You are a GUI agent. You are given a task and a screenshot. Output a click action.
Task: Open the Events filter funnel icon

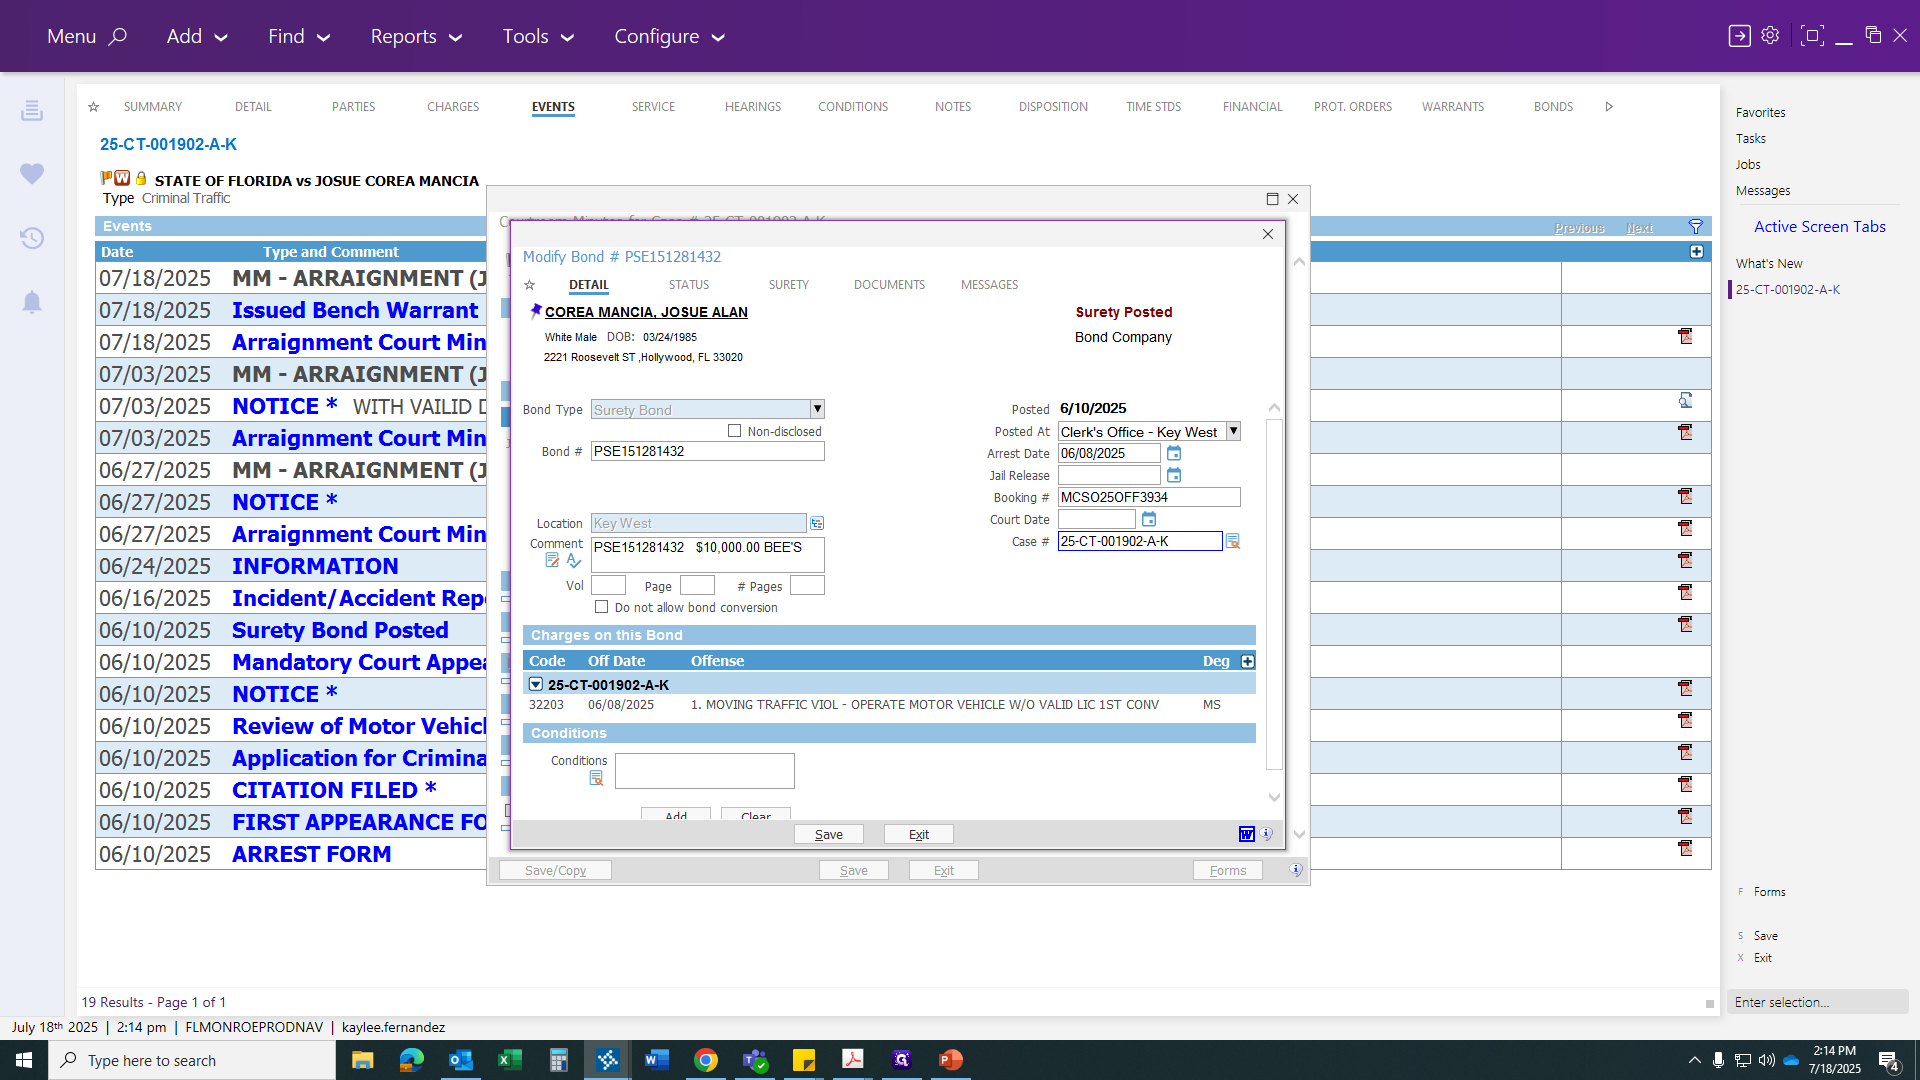1696,227
